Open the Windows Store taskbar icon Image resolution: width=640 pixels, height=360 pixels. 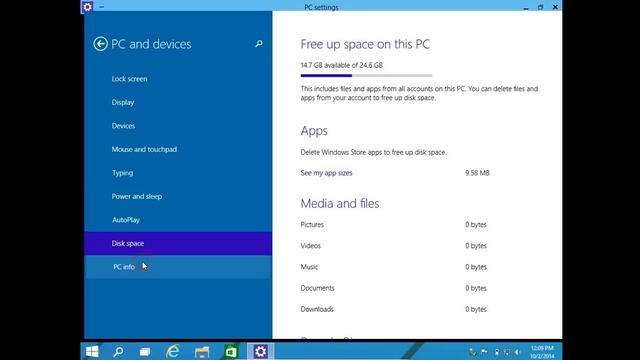pyautogui.click(x=231, y=351)
